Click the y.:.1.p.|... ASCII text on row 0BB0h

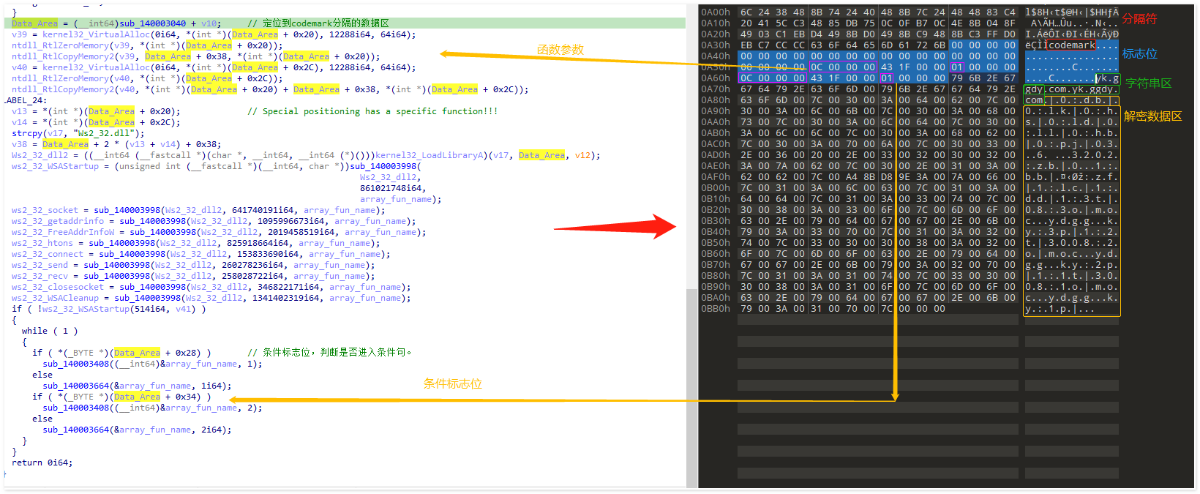pyautogui.click(x=1060, y=308)
